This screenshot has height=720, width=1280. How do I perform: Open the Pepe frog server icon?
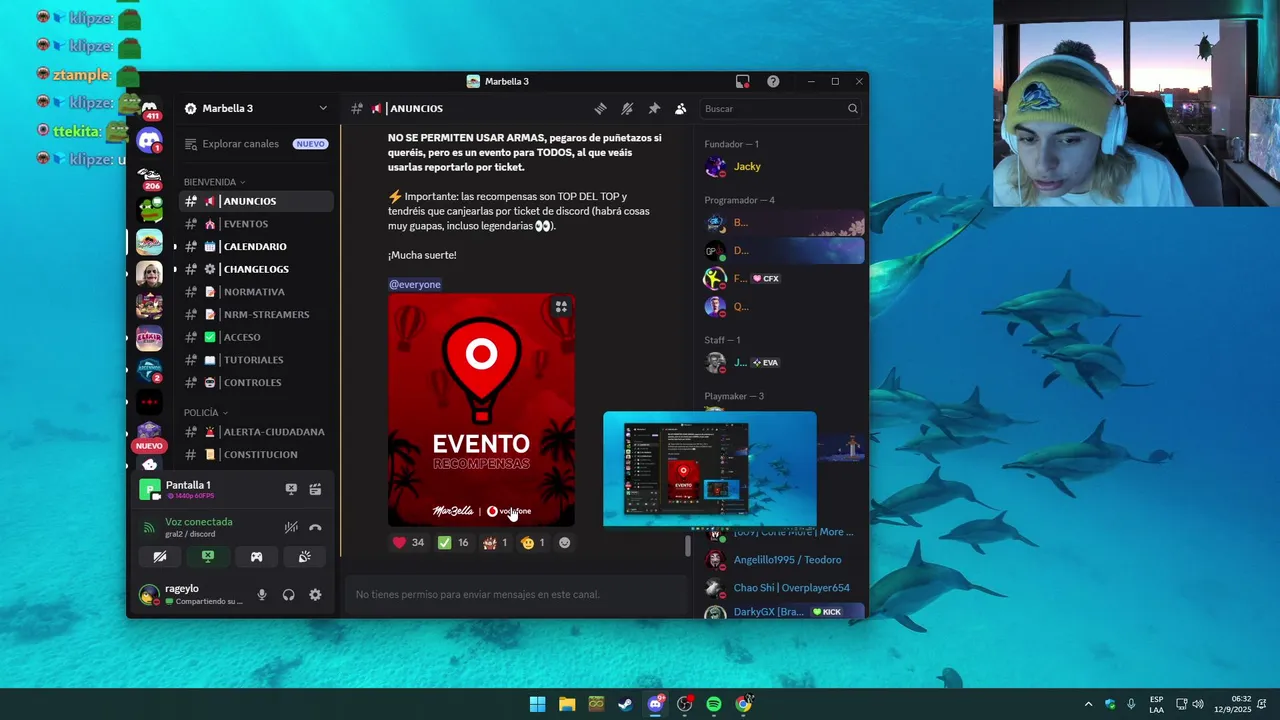point(149,209)
